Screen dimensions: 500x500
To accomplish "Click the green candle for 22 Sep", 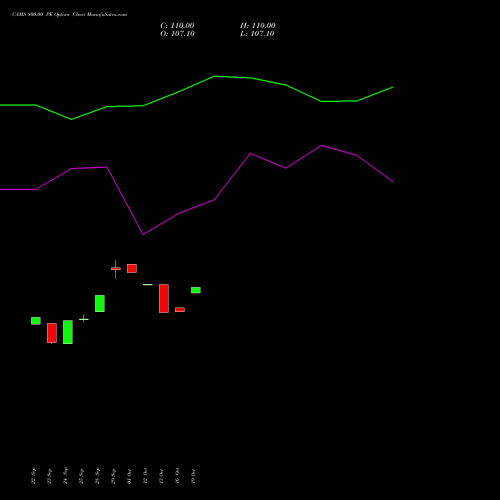I will click(x=36, y=321).
